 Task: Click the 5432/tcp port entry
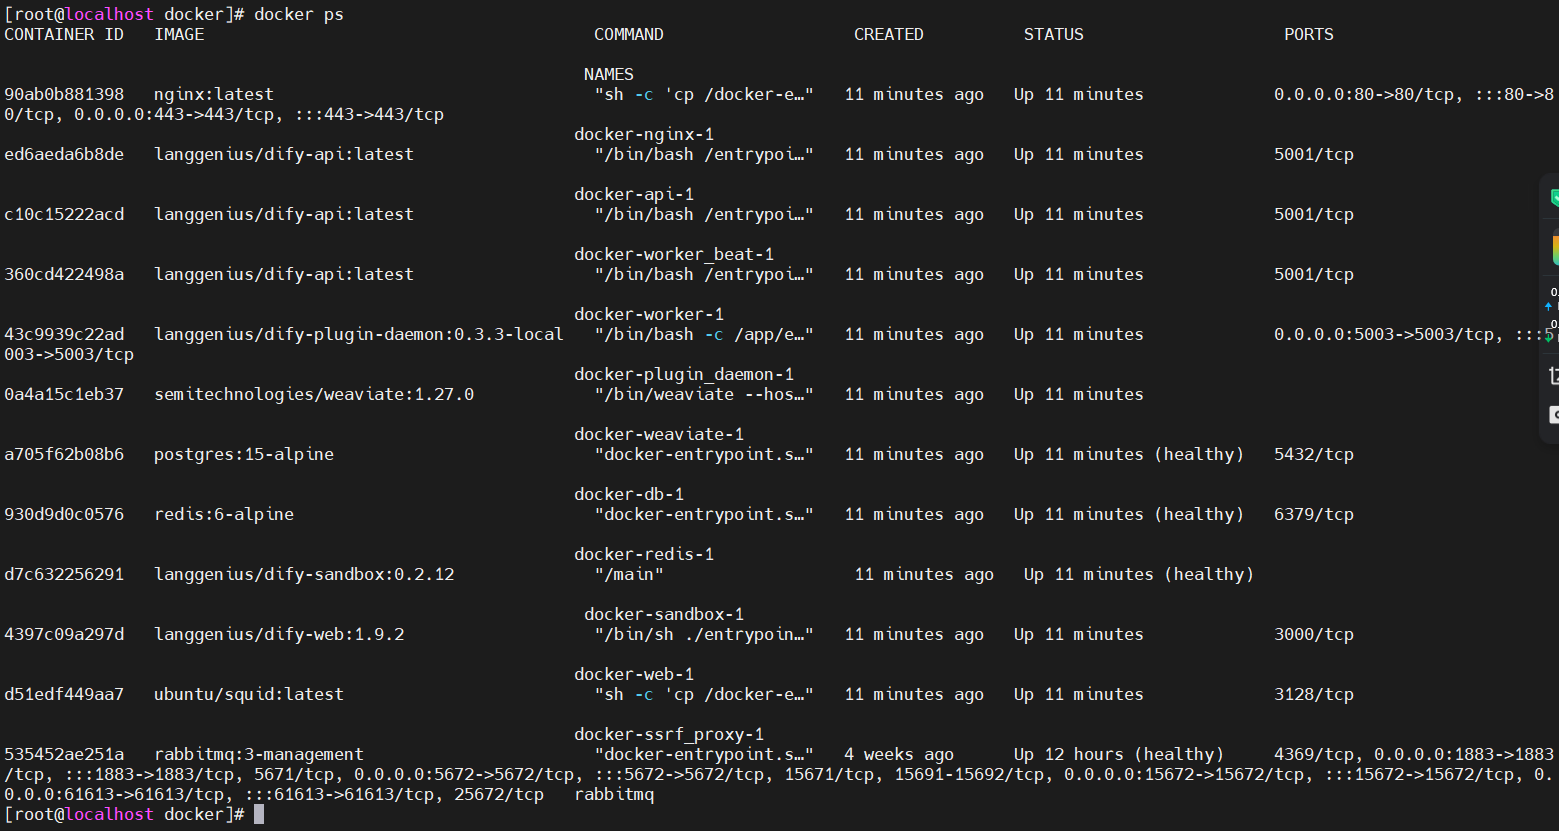[1314, 454]
